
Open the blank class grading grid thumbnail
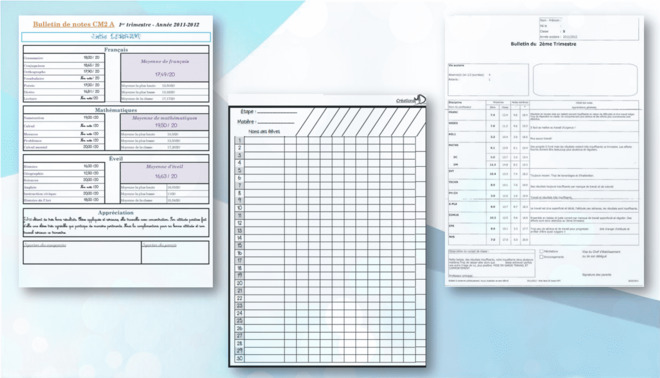click(x=327, y=231)
